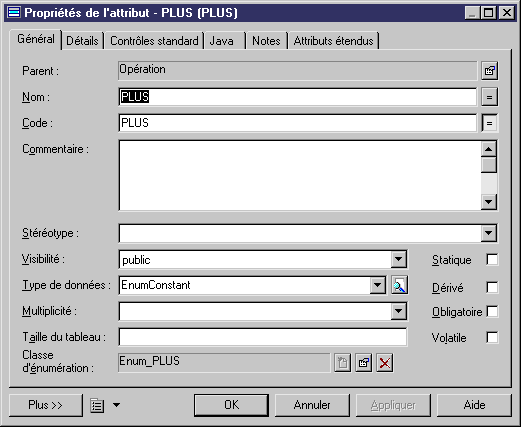Expand the Multiplicité dropdown
The width and height of the screenshot is (521, 427).
click(399, 311)
